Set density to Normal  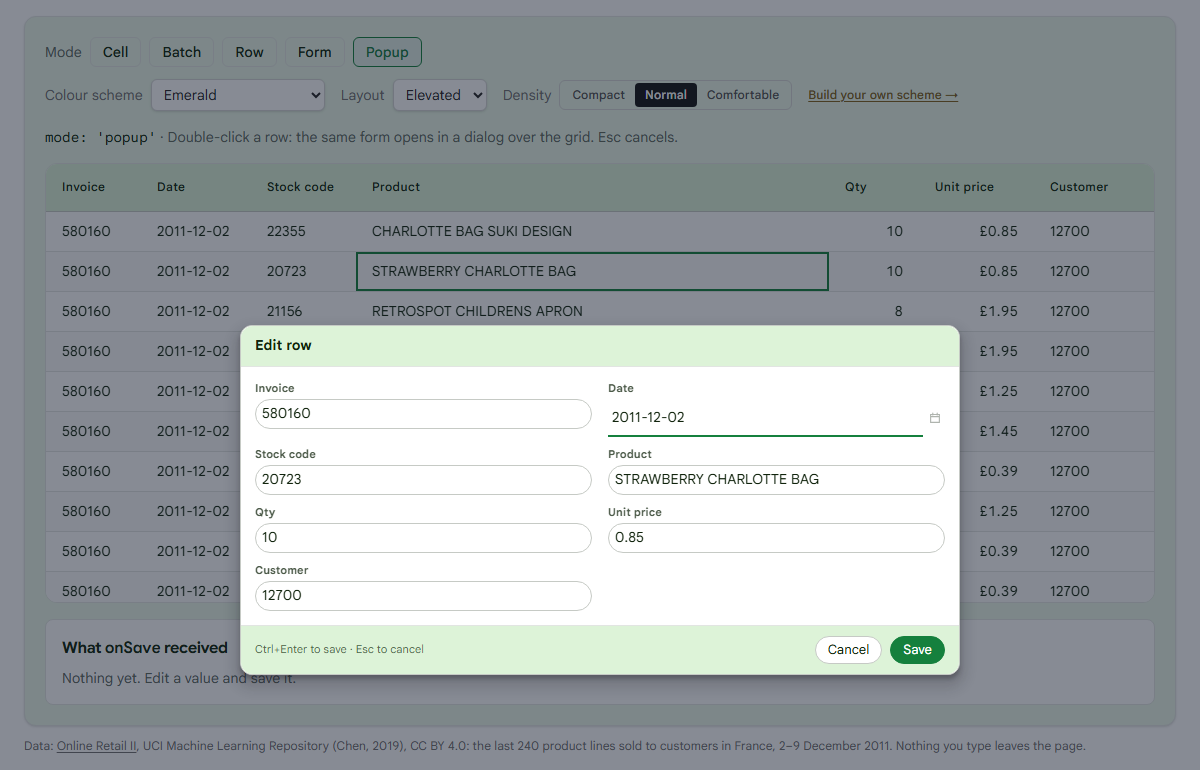tap(666, 95)
